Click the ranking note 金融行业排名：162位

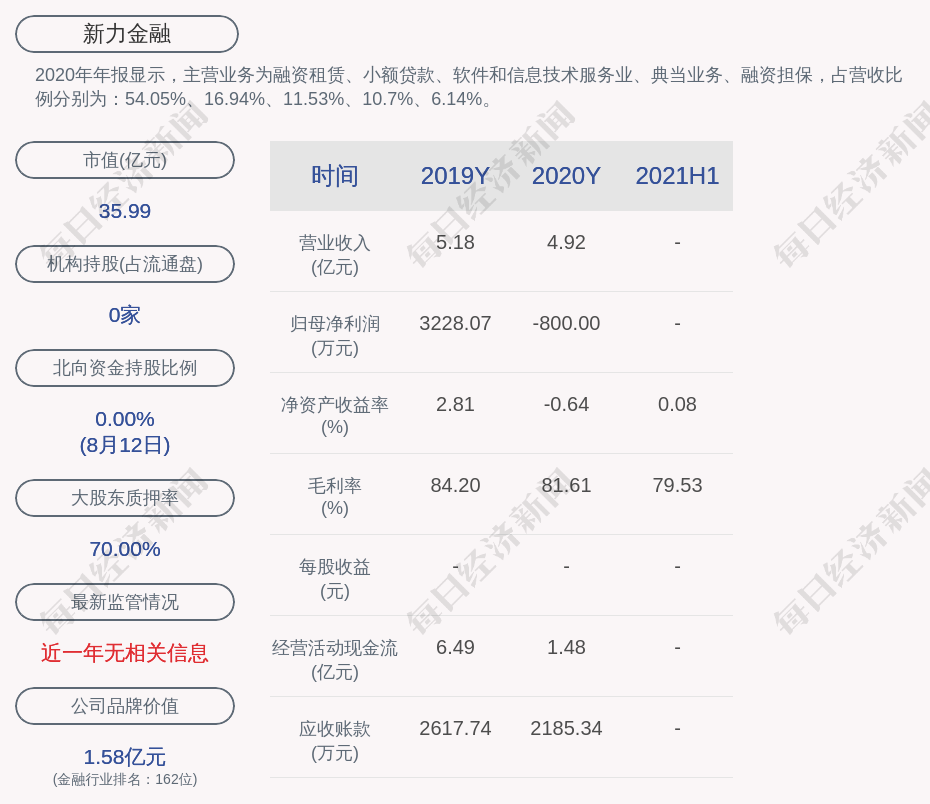(125, 779)
